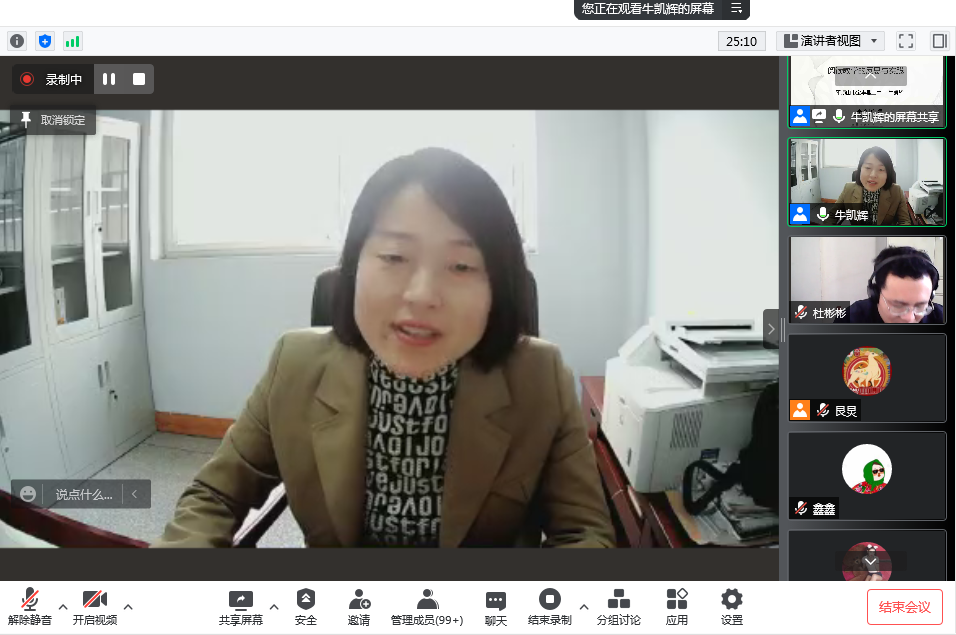The image size is (956, 635).
Task: Open the 聊天 chat panel
Action: (x=496, y=607)
